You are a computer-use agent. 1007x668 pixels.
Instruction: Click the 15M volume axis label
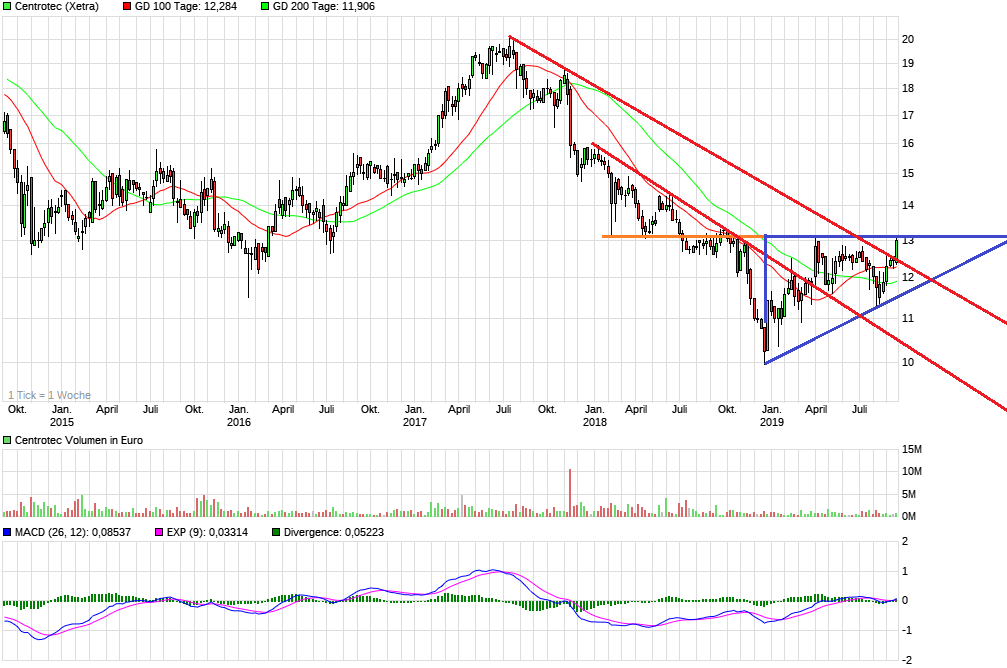click(x=913, y=447)
